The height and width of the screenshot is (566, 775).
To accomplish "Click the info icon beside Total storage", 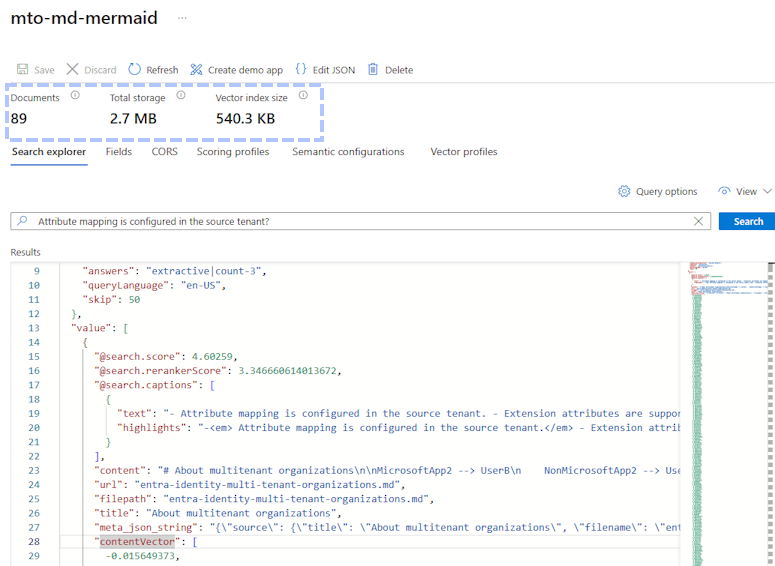I will pos(181,97).
